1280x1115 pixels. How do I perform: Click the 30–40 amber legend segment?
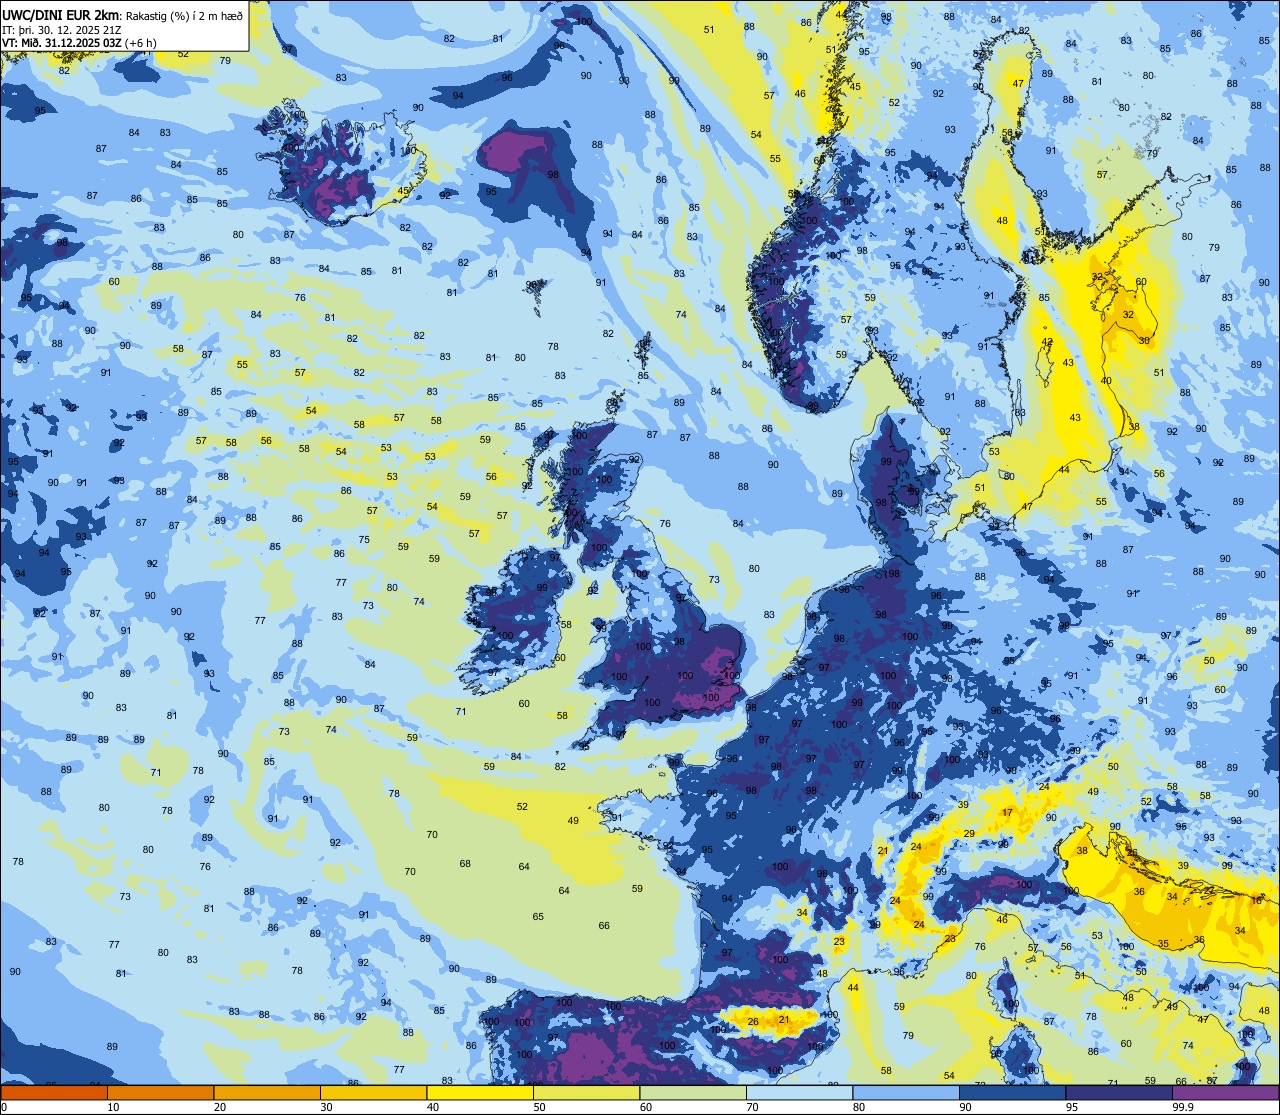coord(373,1092)
